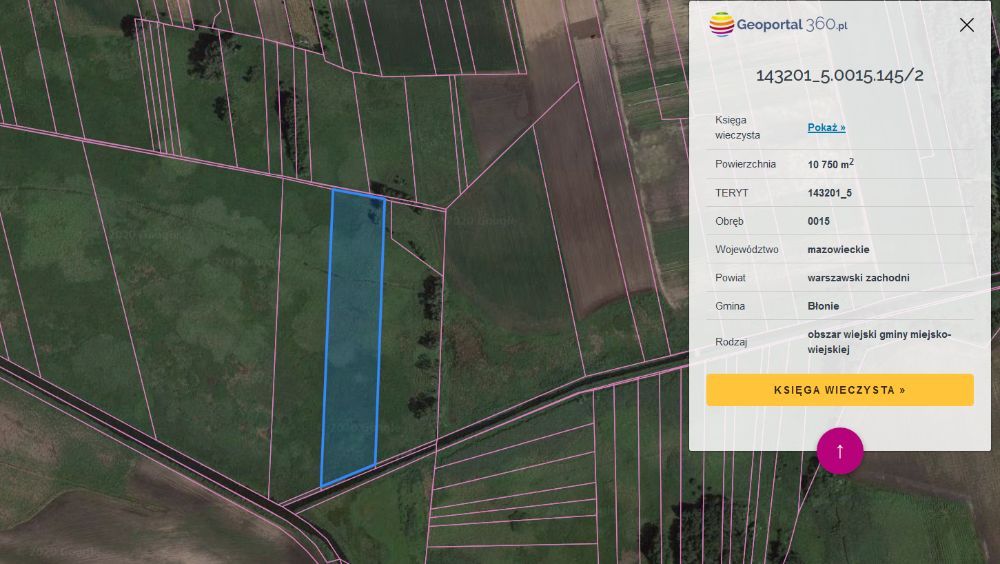The width and height of the screenshot is (1000, 564).
Task: Click the Województwo value mazowieckie
Action: tap(838, 249)
